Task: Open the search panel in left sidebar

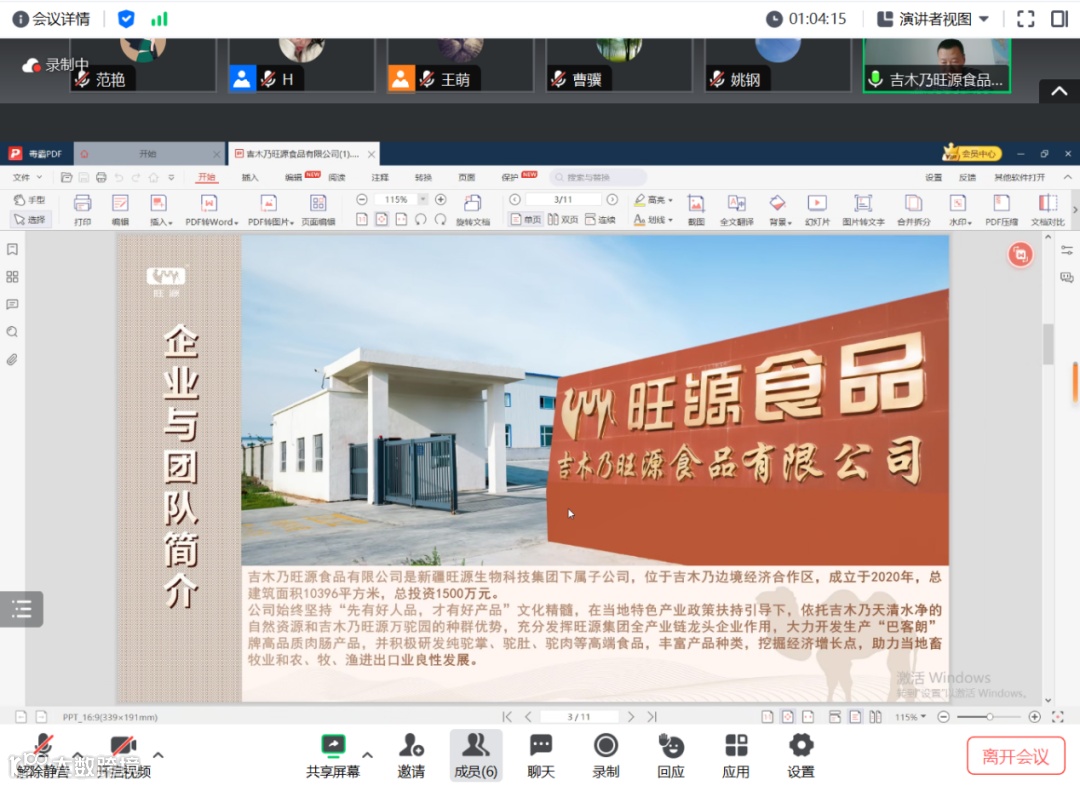Action: pos(12,332)
